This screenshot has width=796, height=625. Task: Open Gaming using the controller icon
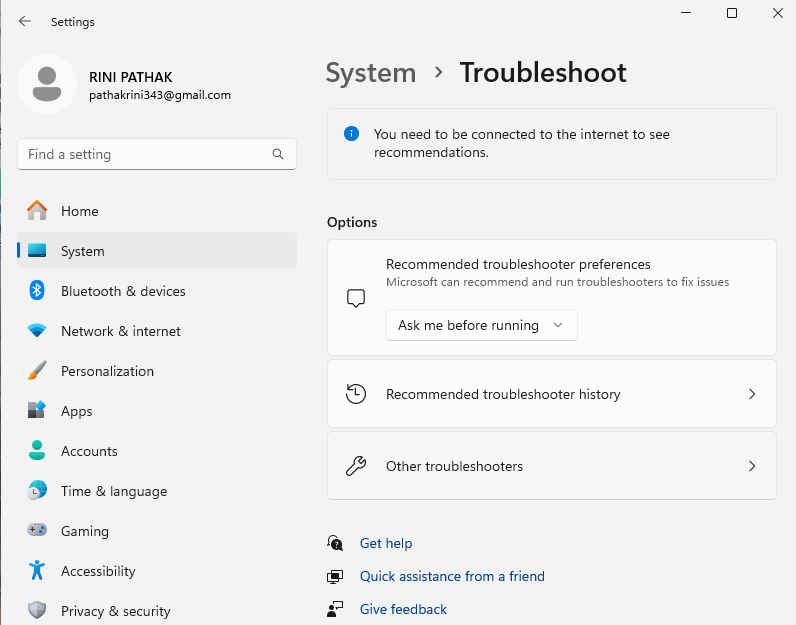pos(37,531)
